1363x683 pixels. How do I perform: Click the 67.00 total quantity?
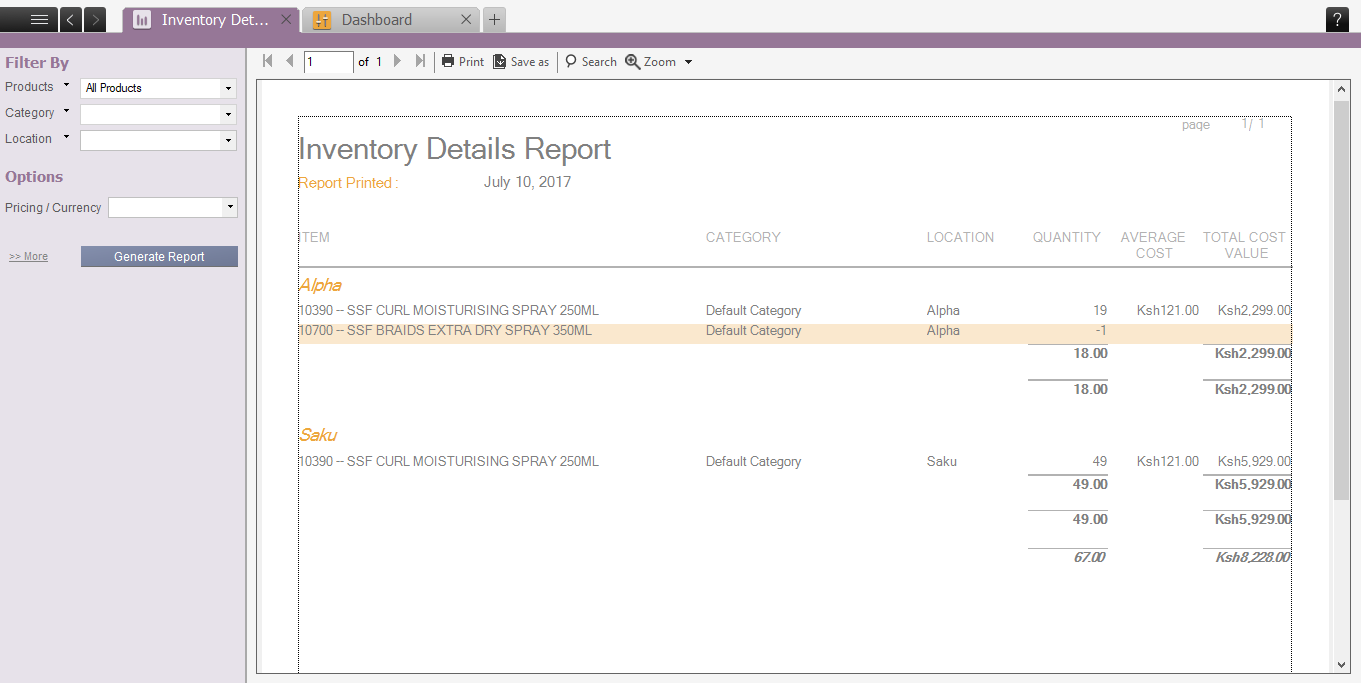(x=1089, y=557)
